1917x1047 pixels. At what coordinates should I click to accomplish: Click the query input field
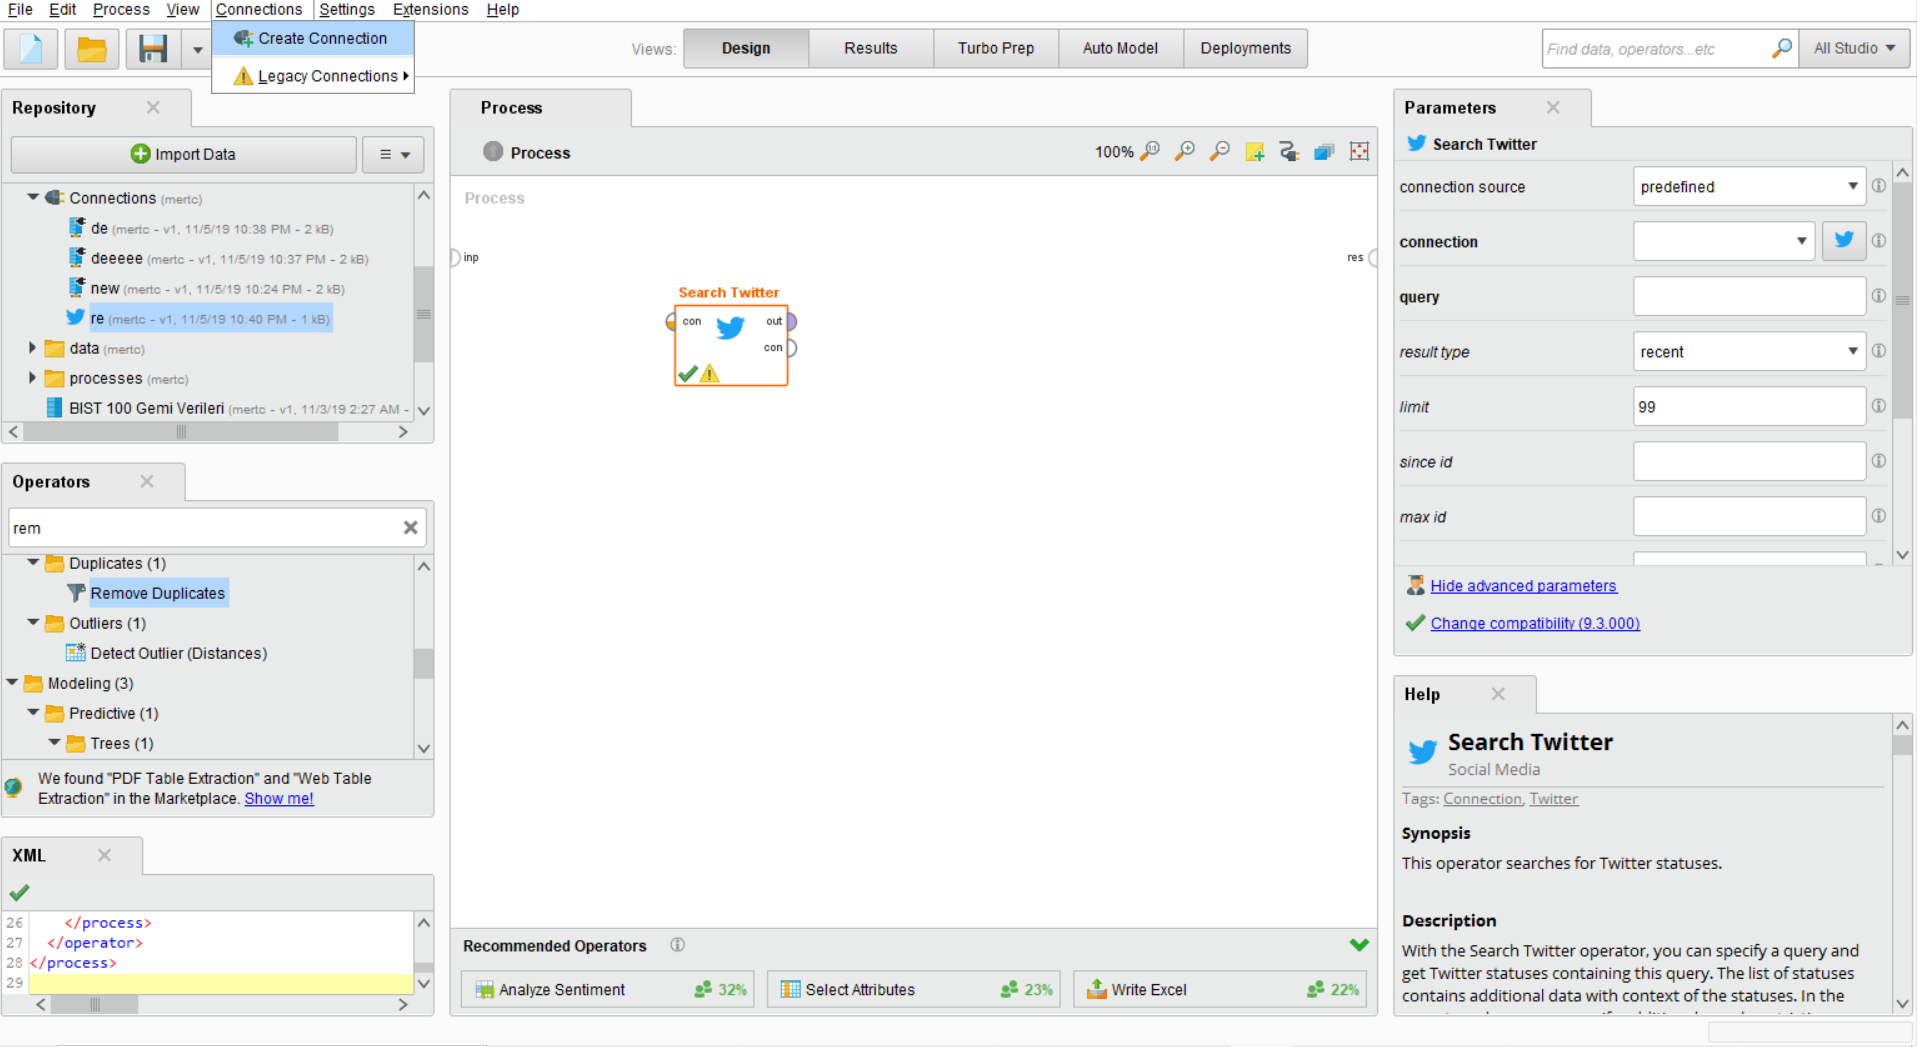pos(1749,296)
